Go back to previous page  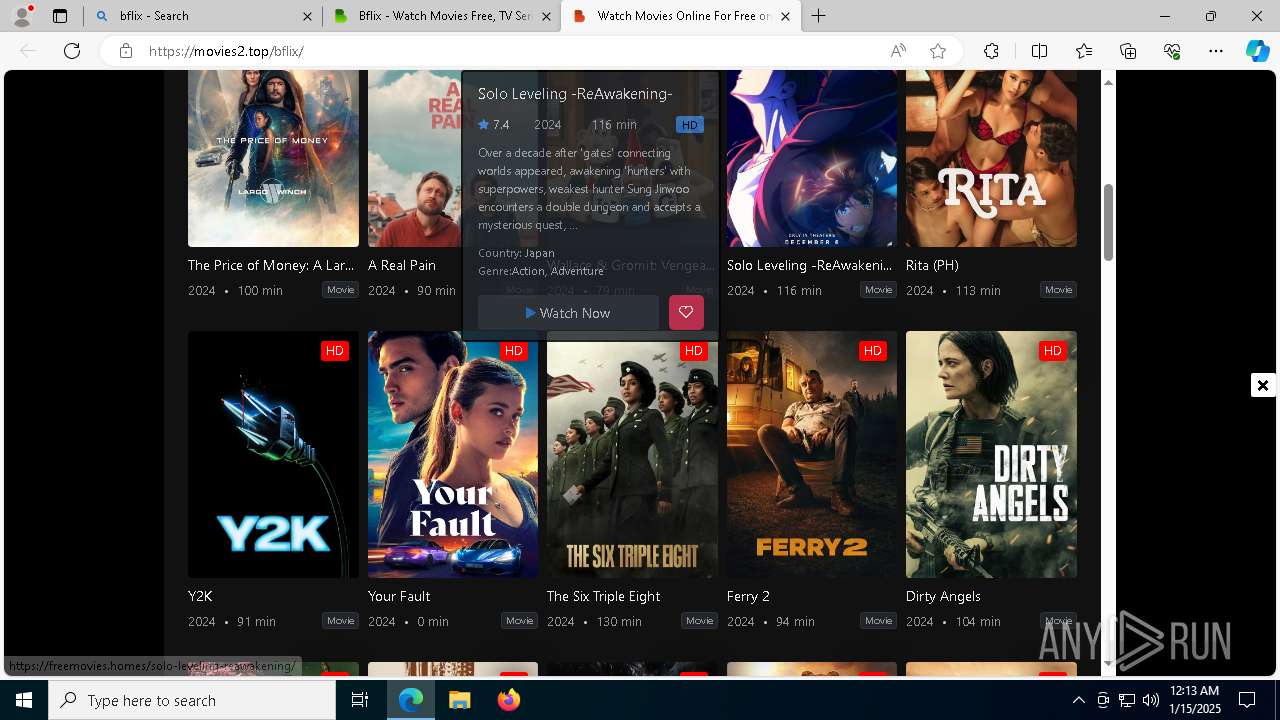point(28,51)
